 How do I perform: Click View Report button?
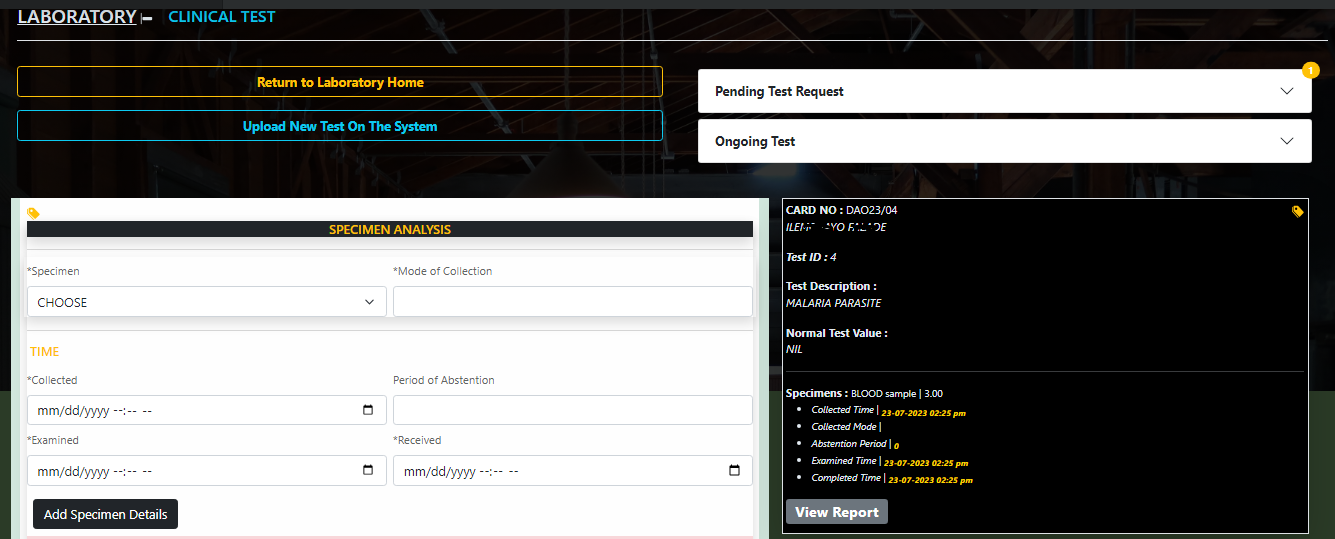837,512
